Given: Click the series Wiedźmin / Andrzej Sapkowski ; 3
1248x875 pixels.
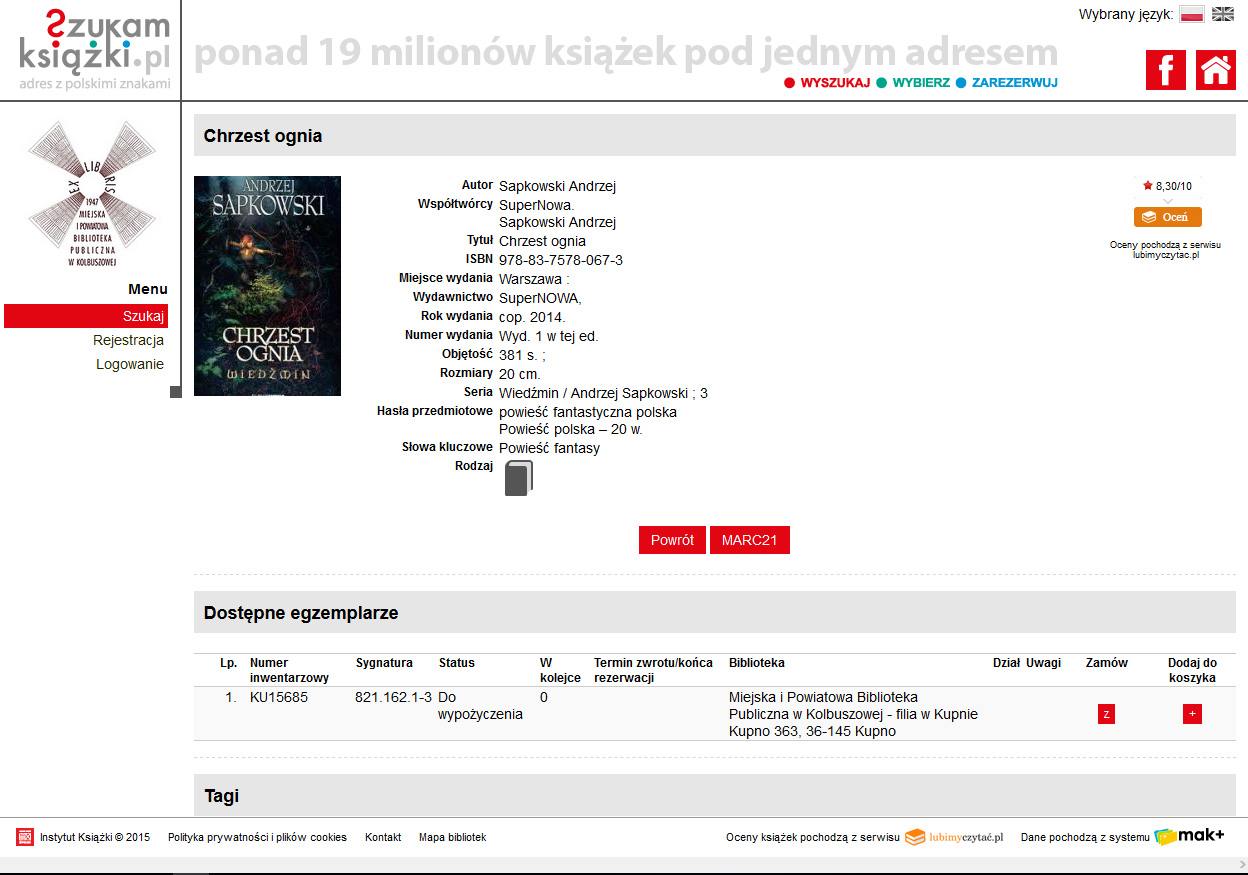Looking at the screenshot, I should click(x=603, y=393).
